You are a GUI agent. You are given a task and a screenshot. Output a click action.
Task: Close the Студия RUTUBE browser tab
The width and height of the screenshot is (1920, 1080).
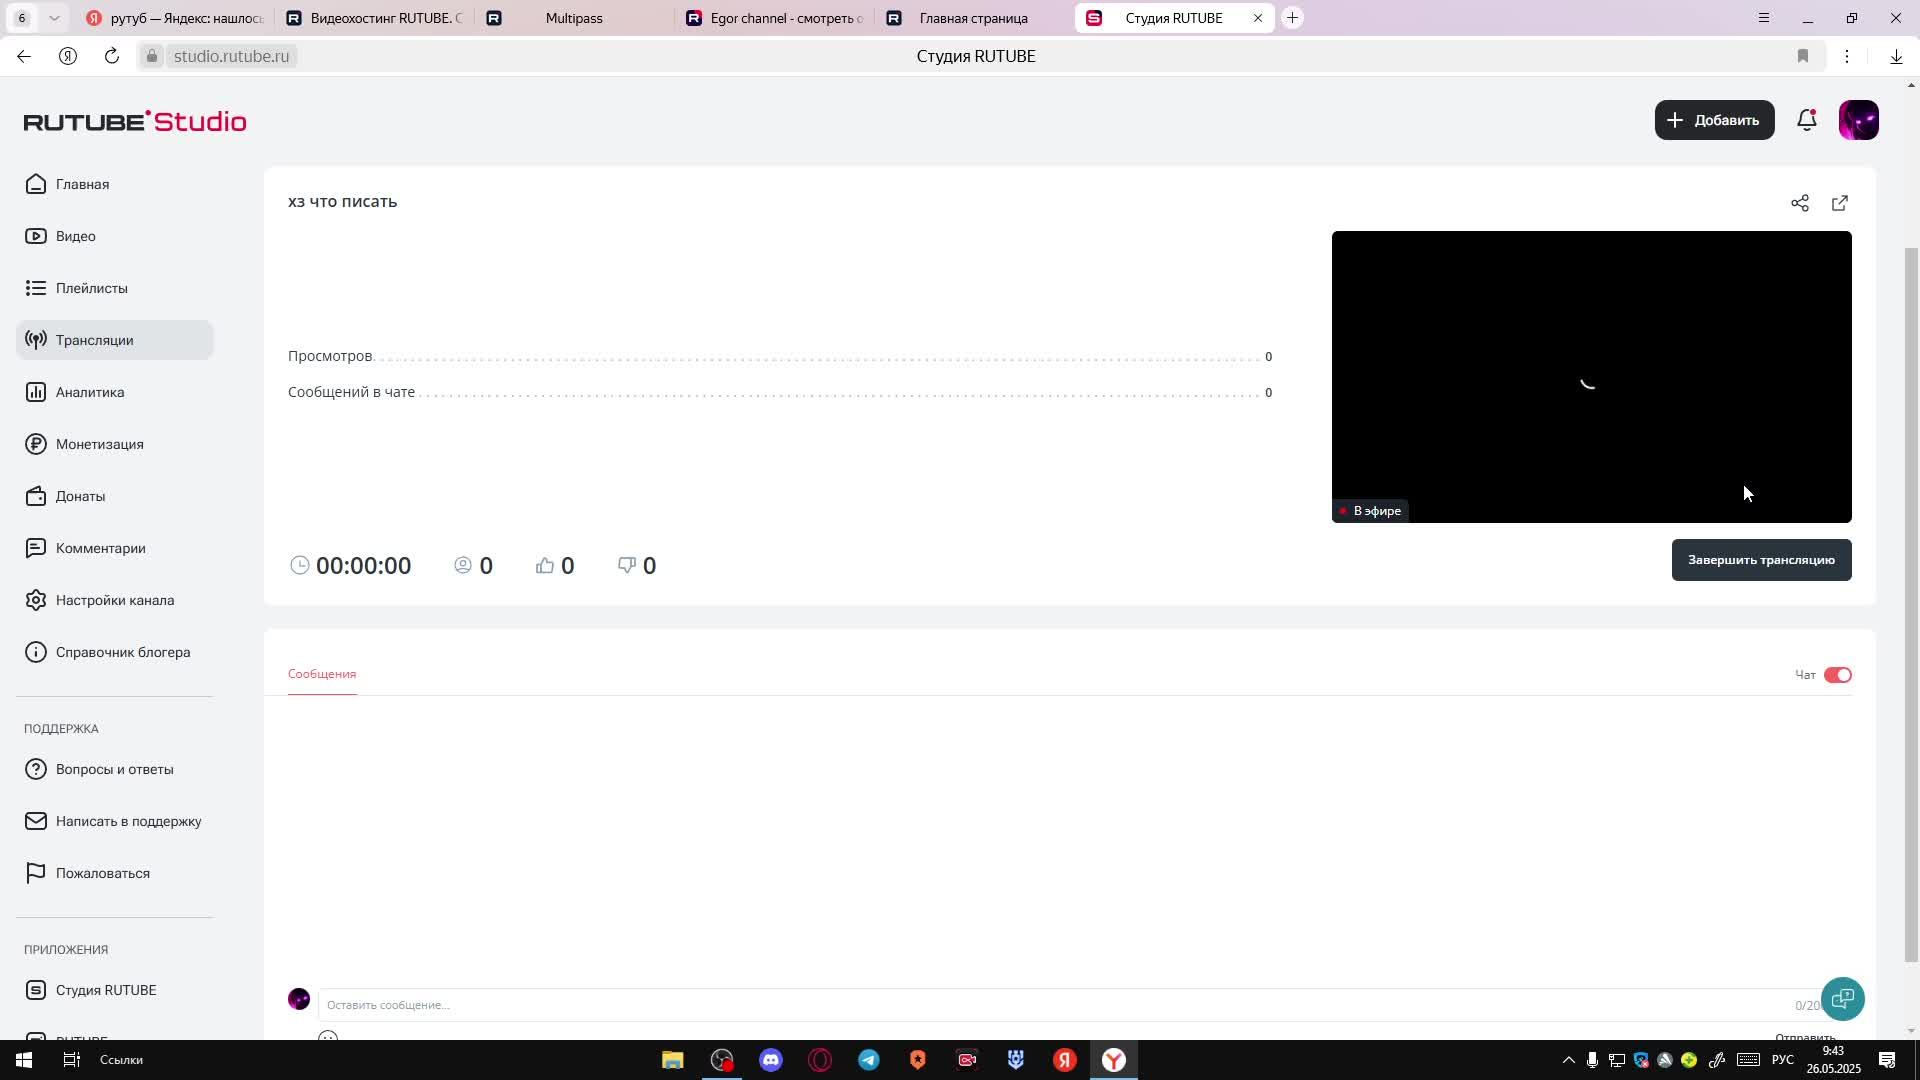(1258, 18)
